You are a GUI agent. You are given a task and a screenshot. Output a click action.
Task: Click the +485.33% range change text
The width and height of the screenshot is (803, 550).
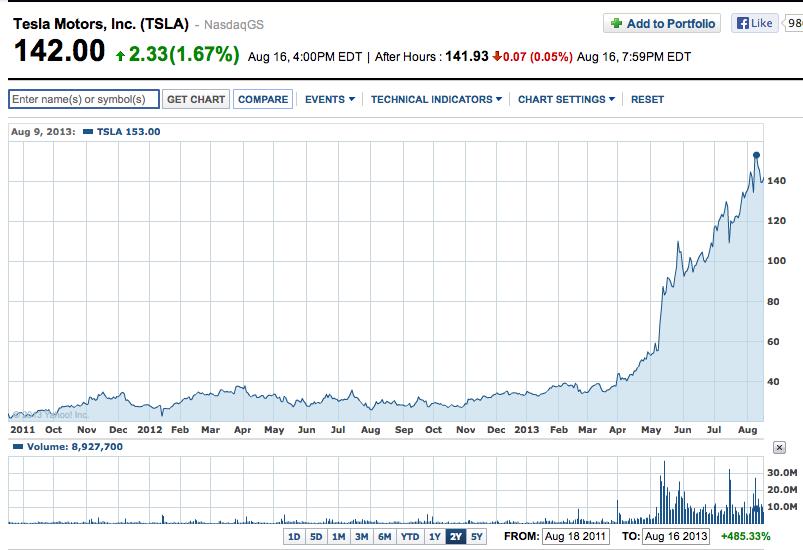745,536
